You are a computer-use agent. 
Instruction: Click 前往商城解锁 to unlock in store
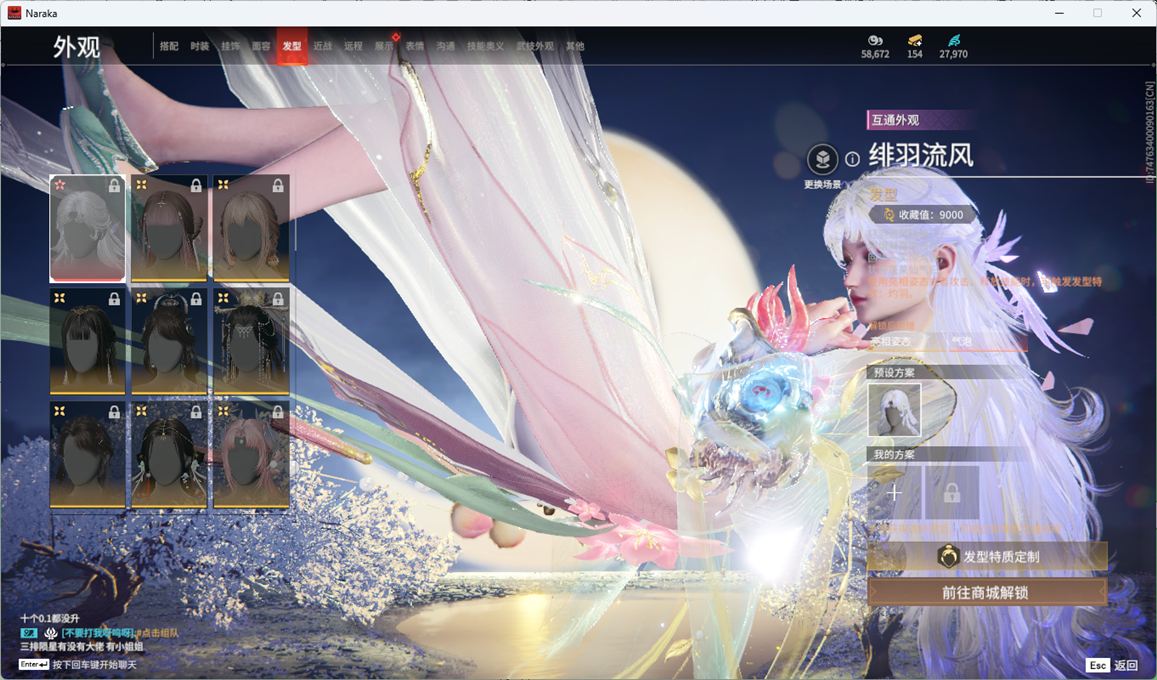click(987, 592)
